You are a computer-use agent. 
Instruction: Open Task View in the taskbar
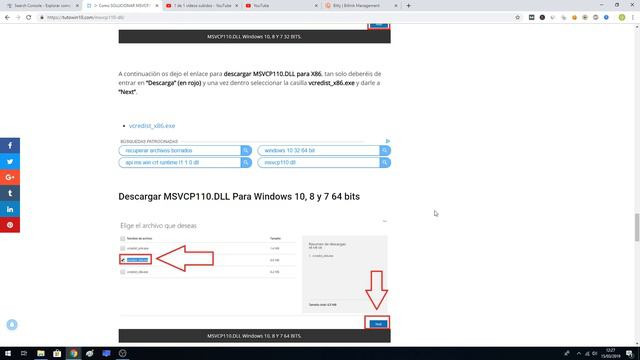24,353
